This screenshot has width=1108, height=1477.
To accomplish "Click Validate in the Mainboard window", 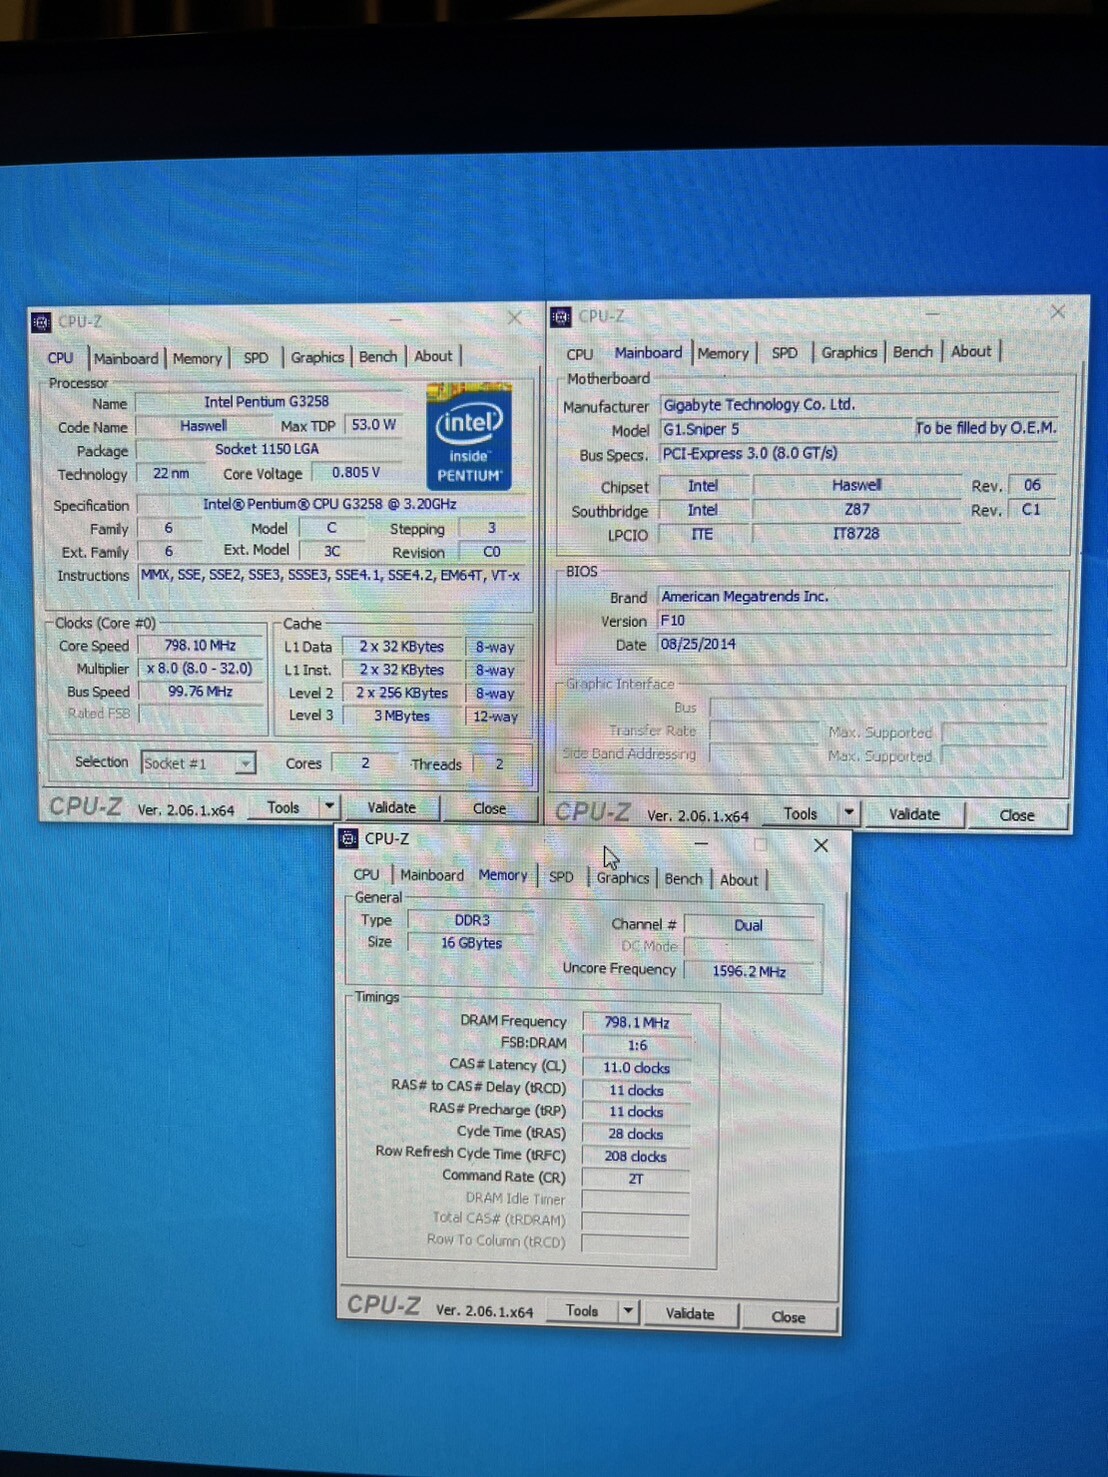I will click(914, 814).
